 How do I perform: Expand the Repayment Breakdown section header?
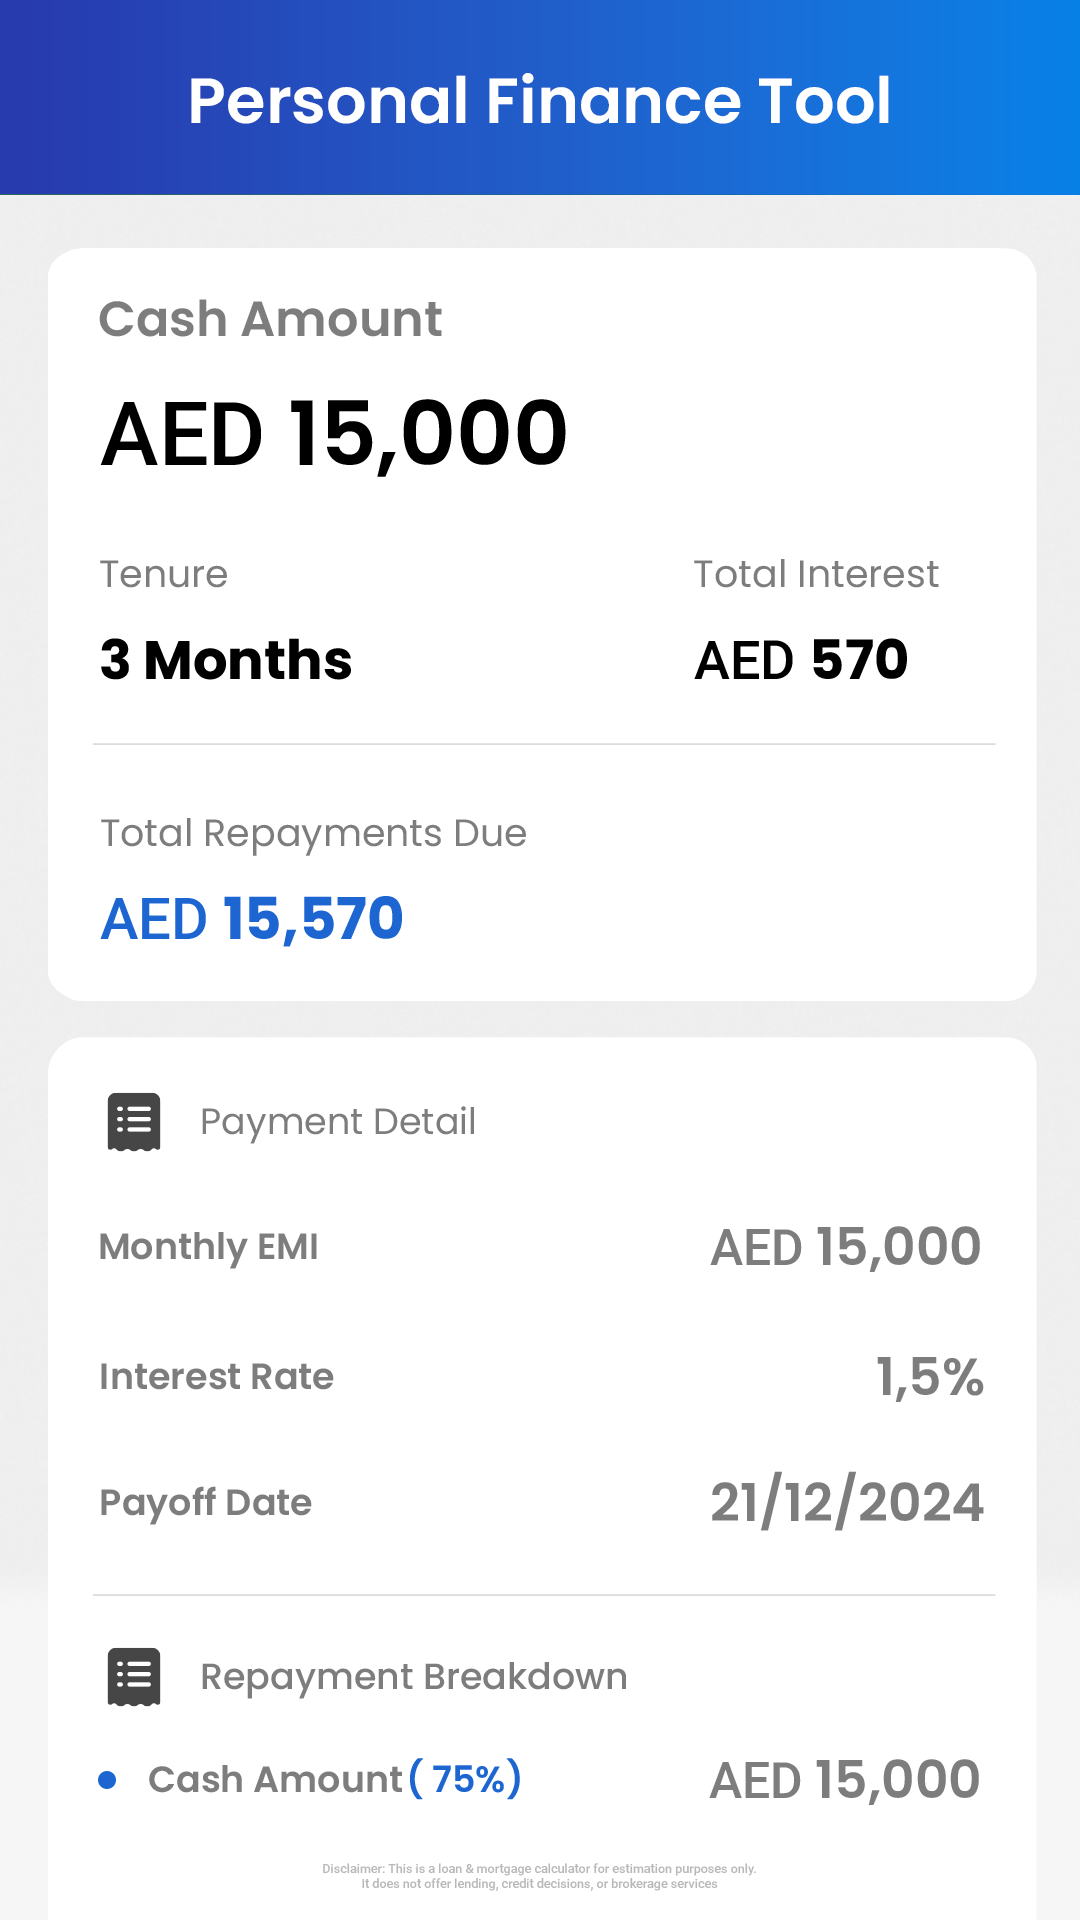(x=414, y=1677)
